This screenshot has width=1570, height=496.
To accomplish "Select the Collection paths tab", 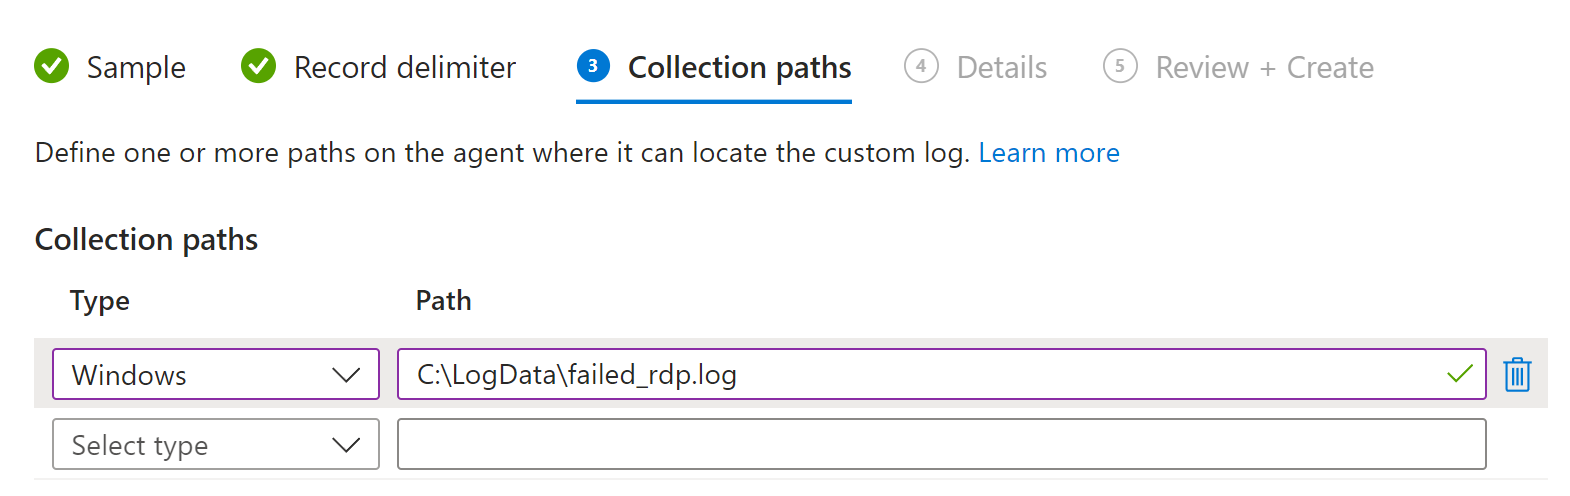I will pyautogui.click(x=714, y=67).
